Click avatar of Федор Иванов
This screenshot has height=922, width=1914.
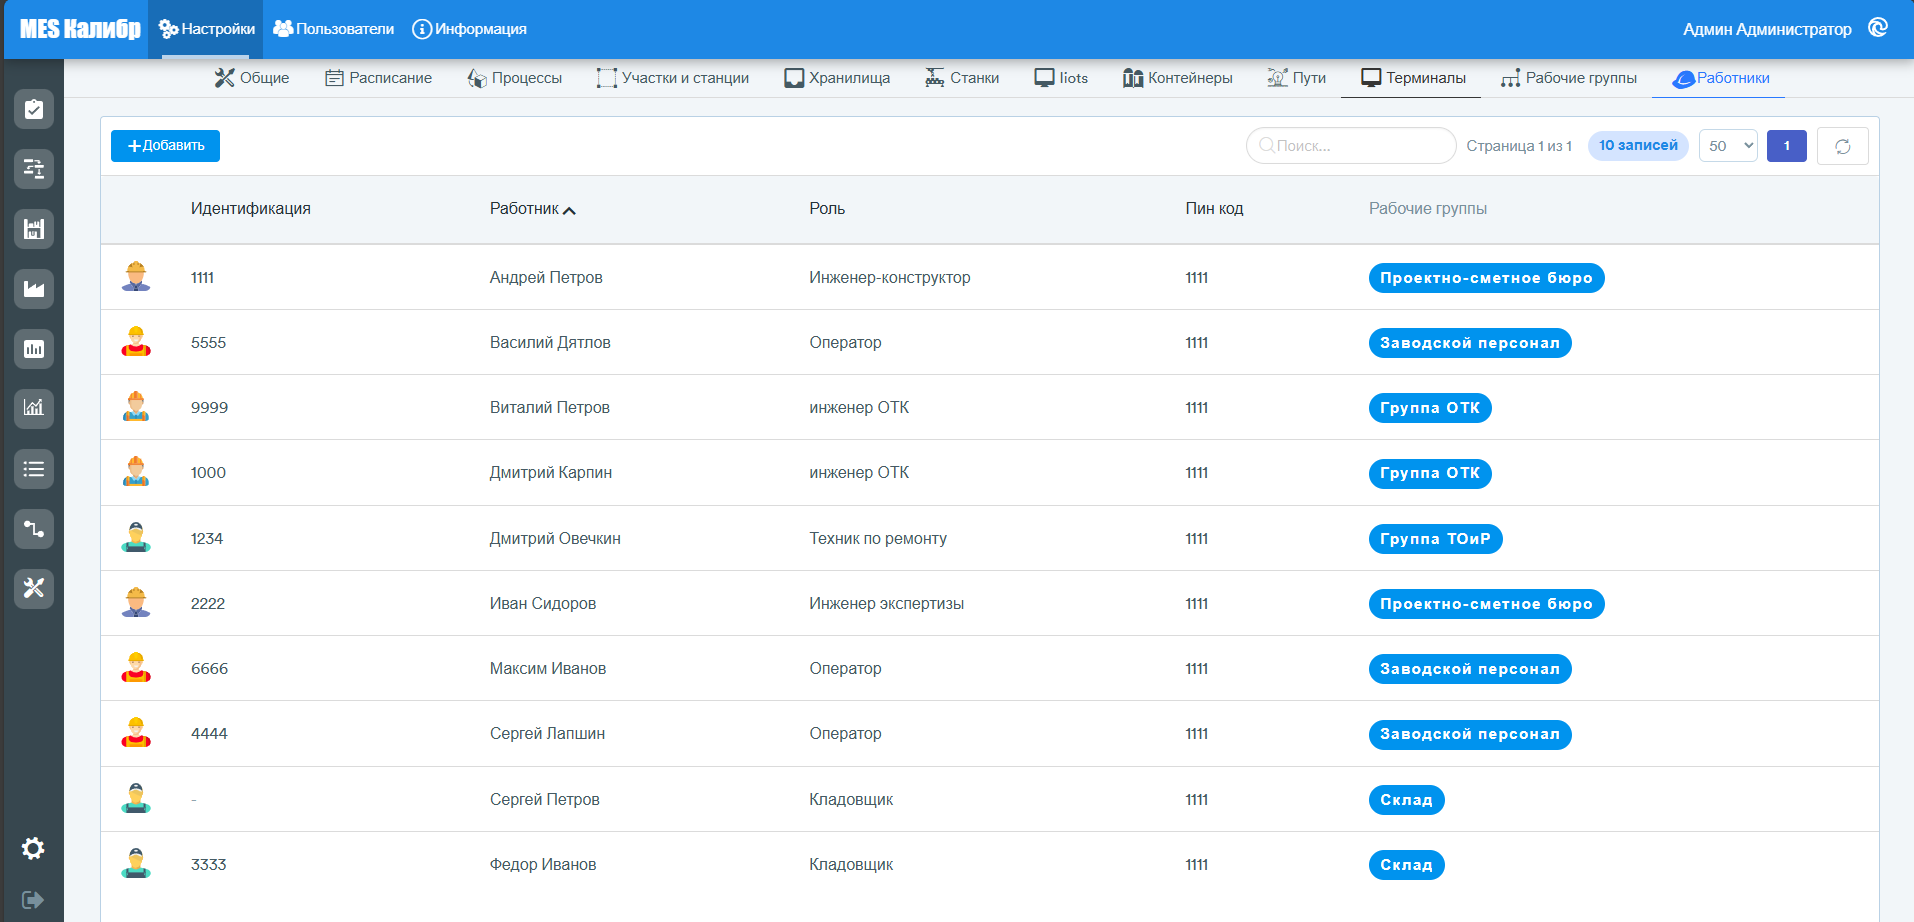136,864
